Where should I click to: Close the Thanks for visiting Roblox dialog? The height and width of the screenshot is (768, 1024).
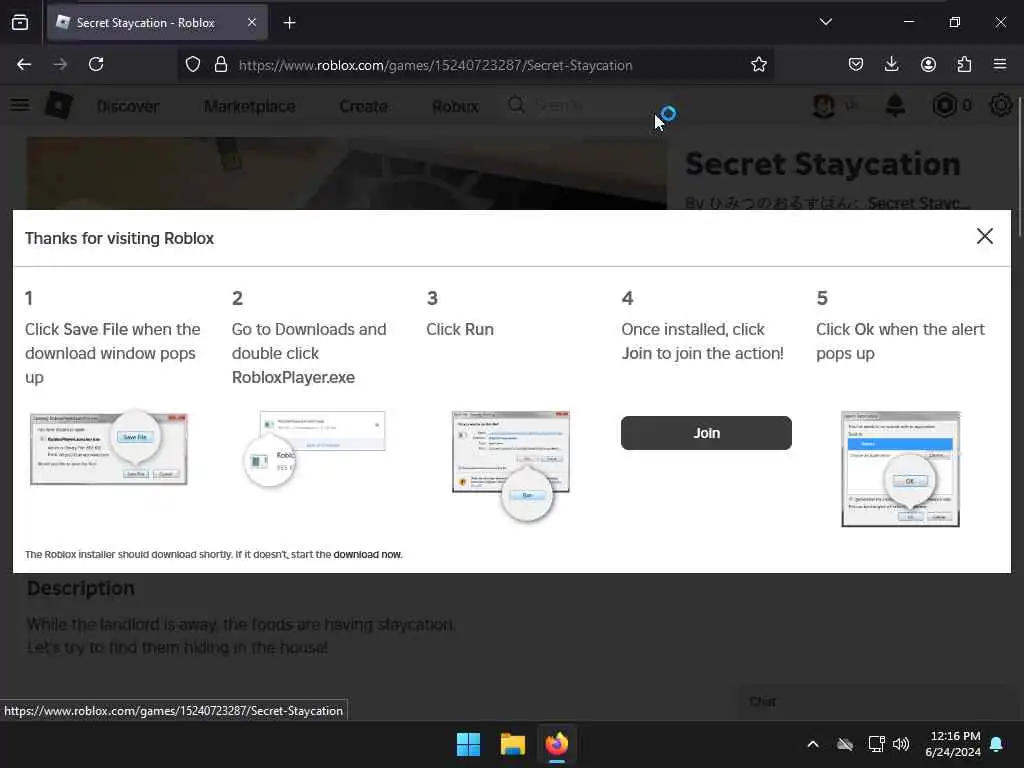tap(984, 236)
